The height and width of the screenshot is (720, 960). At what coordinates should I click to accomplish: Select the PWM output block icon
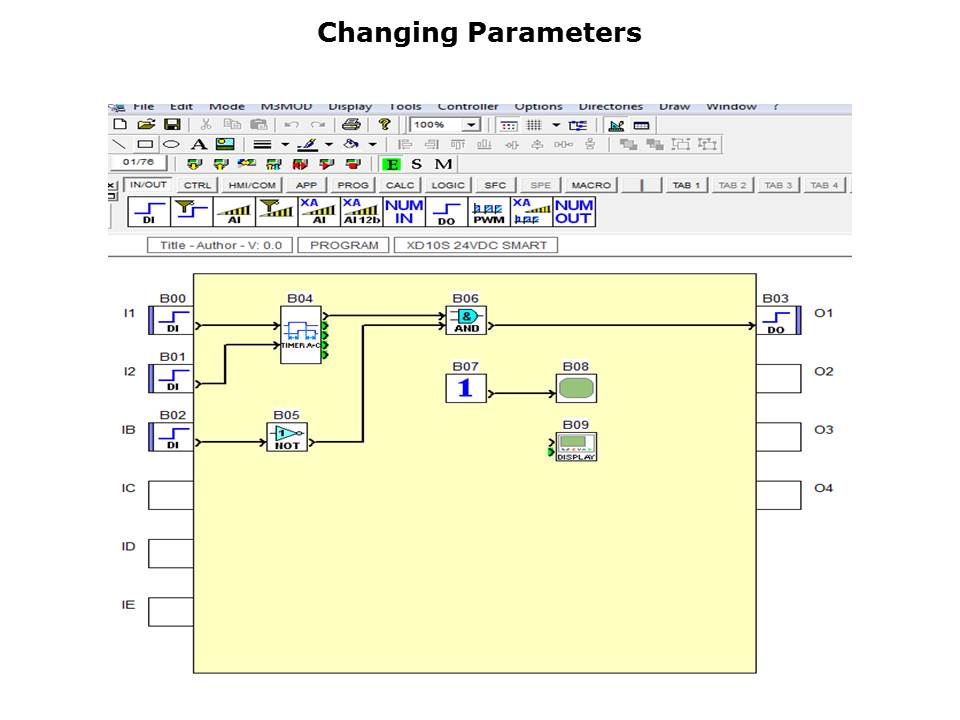point(489,211)
